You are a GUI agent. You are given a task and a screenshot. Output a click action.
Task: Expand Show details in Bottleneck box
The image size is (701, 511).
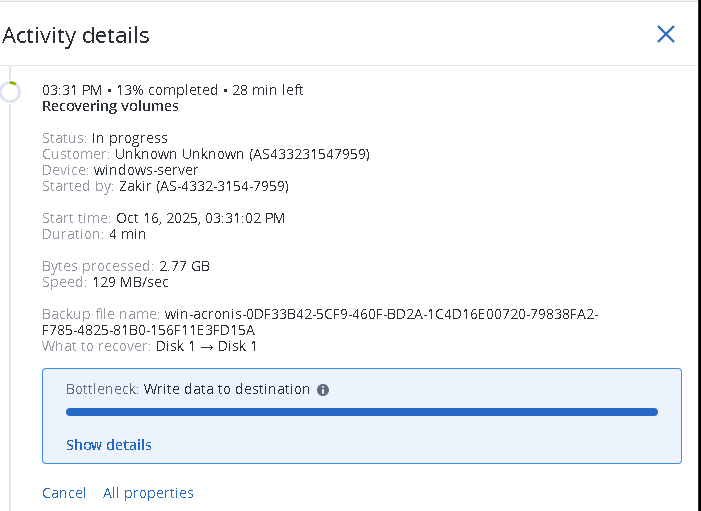coord(109,445)
